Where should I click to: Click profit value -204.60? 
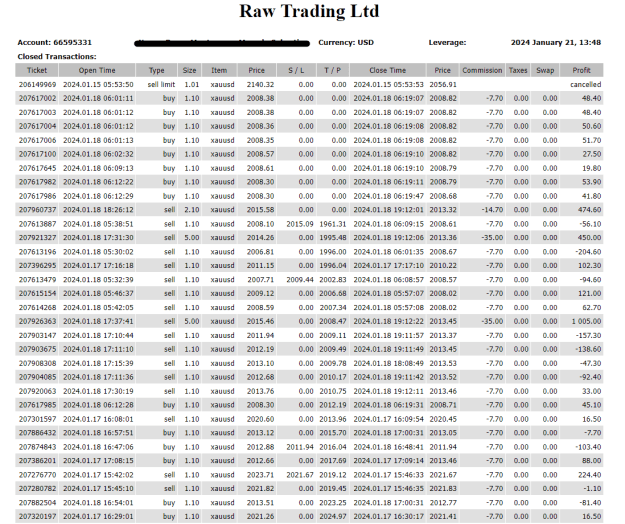click(588, 252)
